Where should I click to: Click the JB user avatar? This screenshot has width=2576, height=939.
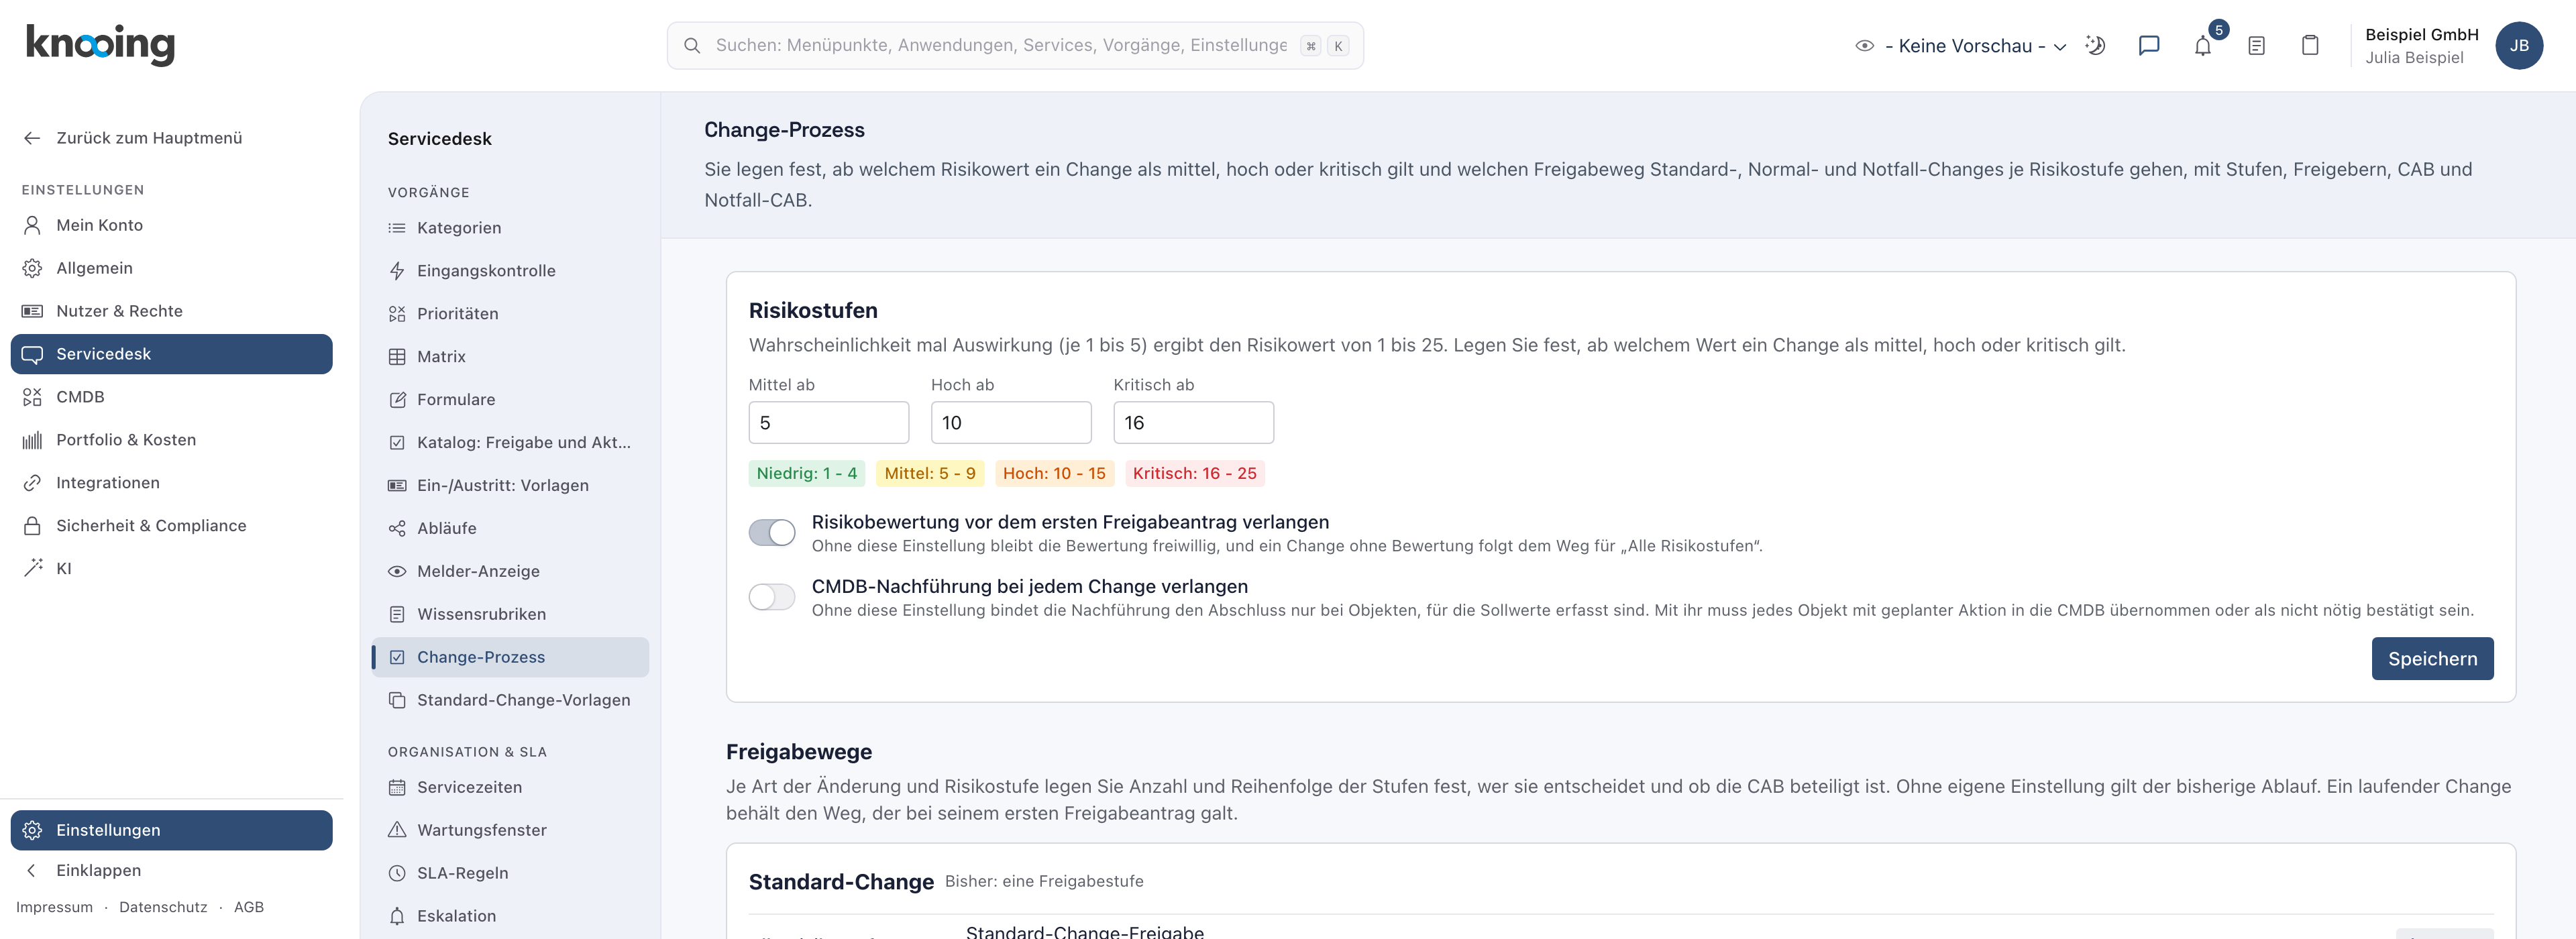(2519, 45)
